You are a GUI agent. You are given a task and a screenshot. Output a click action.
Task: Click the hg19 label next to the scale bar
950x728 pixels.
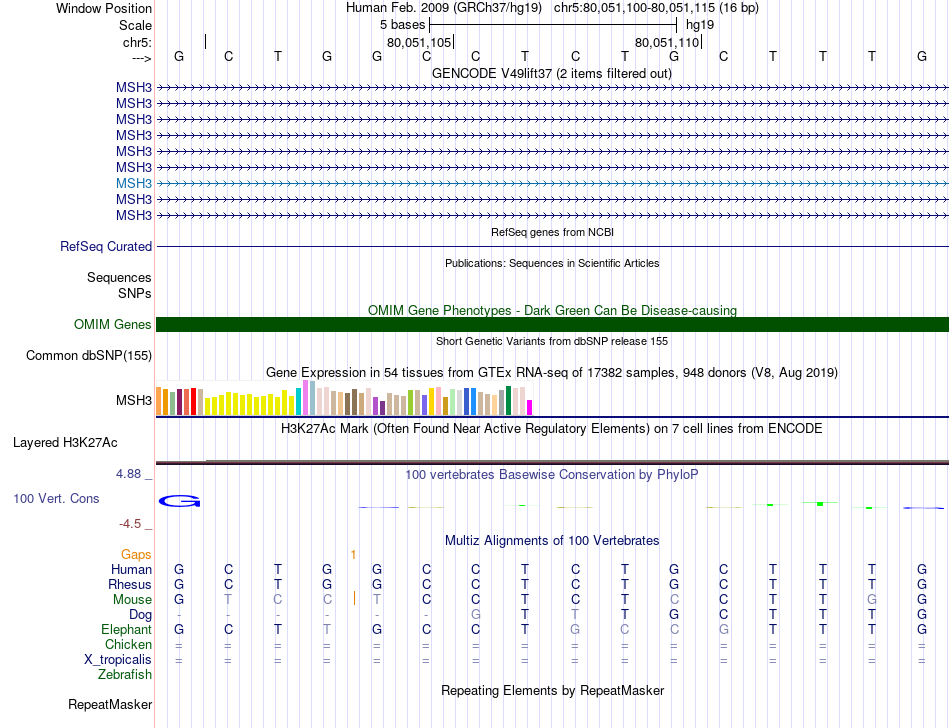click(x=700, y=25)
